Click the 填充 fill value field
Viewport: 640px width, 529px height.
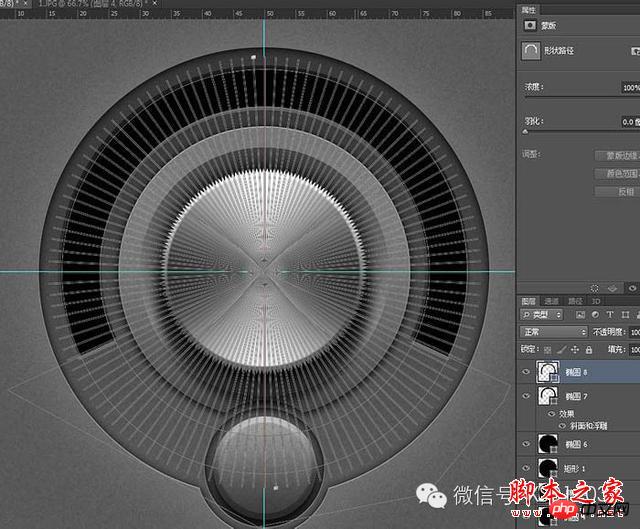[634, 350]
